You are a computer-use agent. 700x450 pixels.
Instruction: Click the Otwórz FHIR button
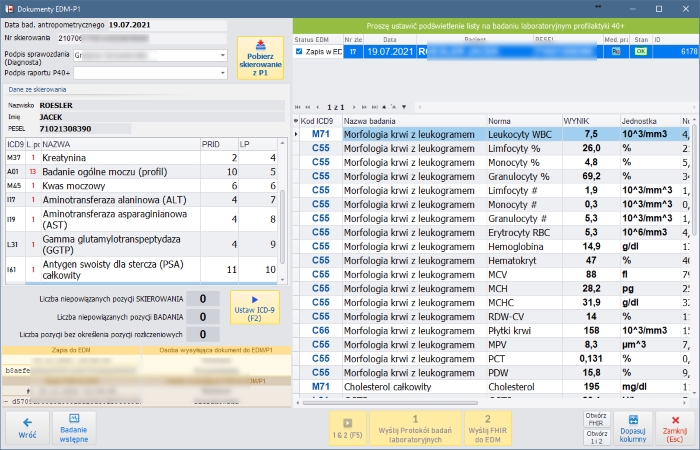coord(596,420)
